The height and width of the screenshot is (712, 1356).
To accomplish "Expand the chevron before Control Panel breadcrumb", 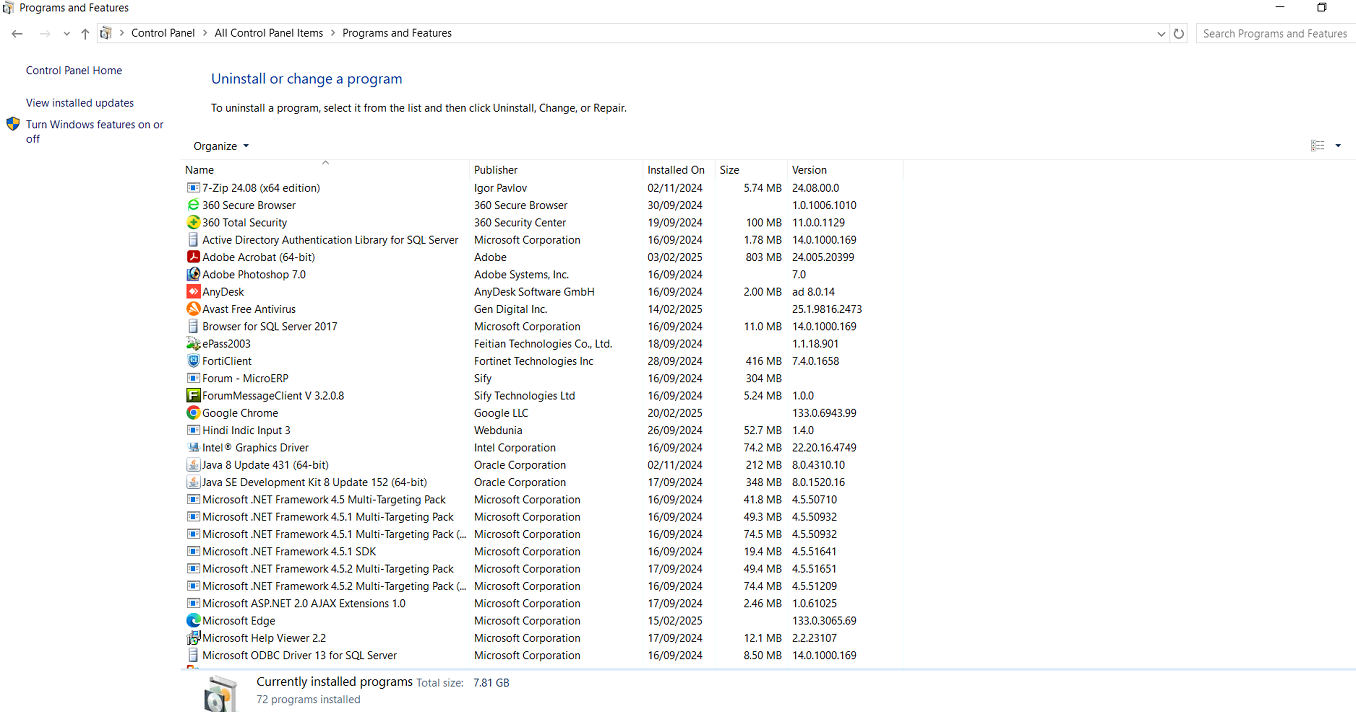I will tap(122, 33).
